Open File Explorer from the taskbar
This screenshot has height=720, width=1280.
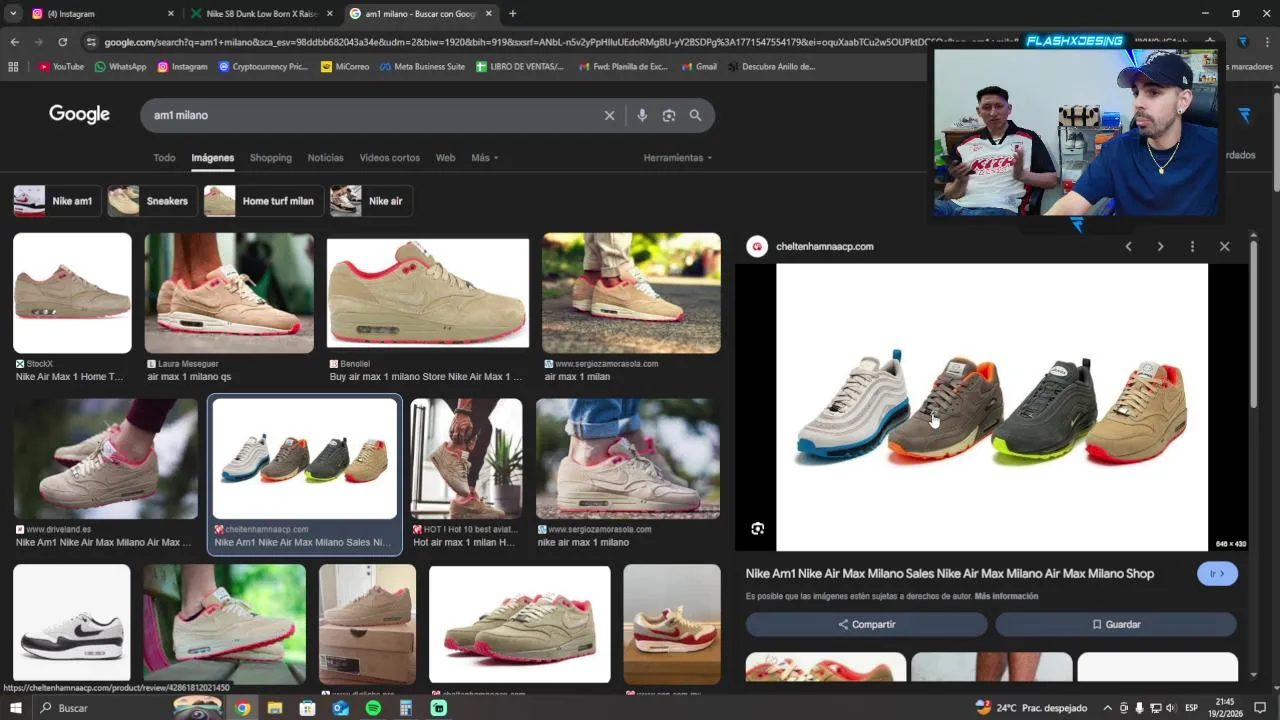(275, 708)
